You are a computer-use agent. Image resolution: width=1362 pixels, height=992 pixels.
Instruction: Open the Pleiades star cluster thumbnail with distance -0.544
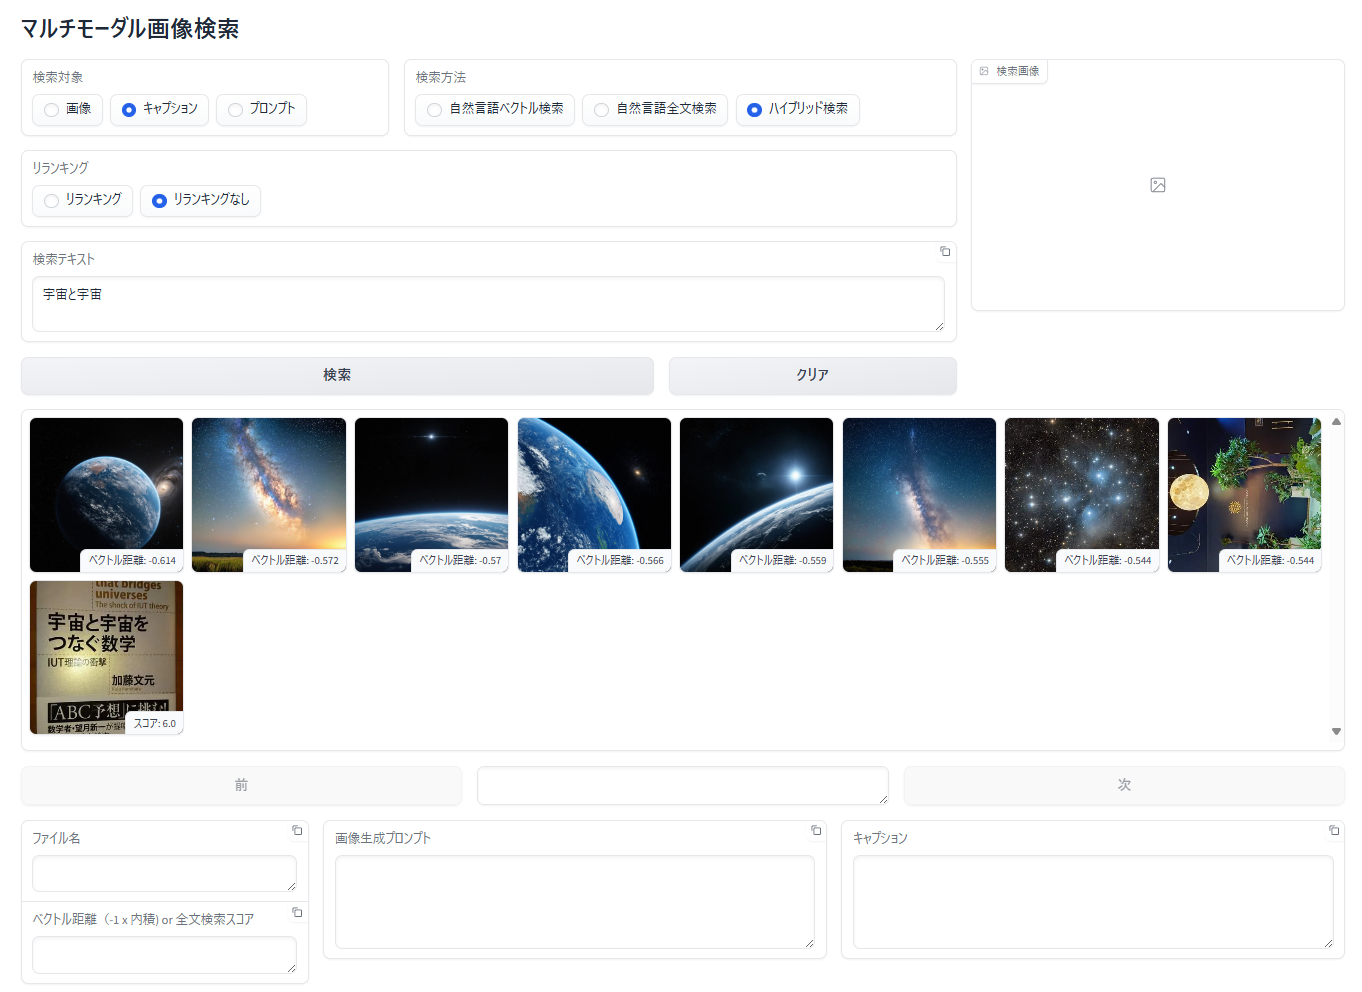(x=1082, y=495)
